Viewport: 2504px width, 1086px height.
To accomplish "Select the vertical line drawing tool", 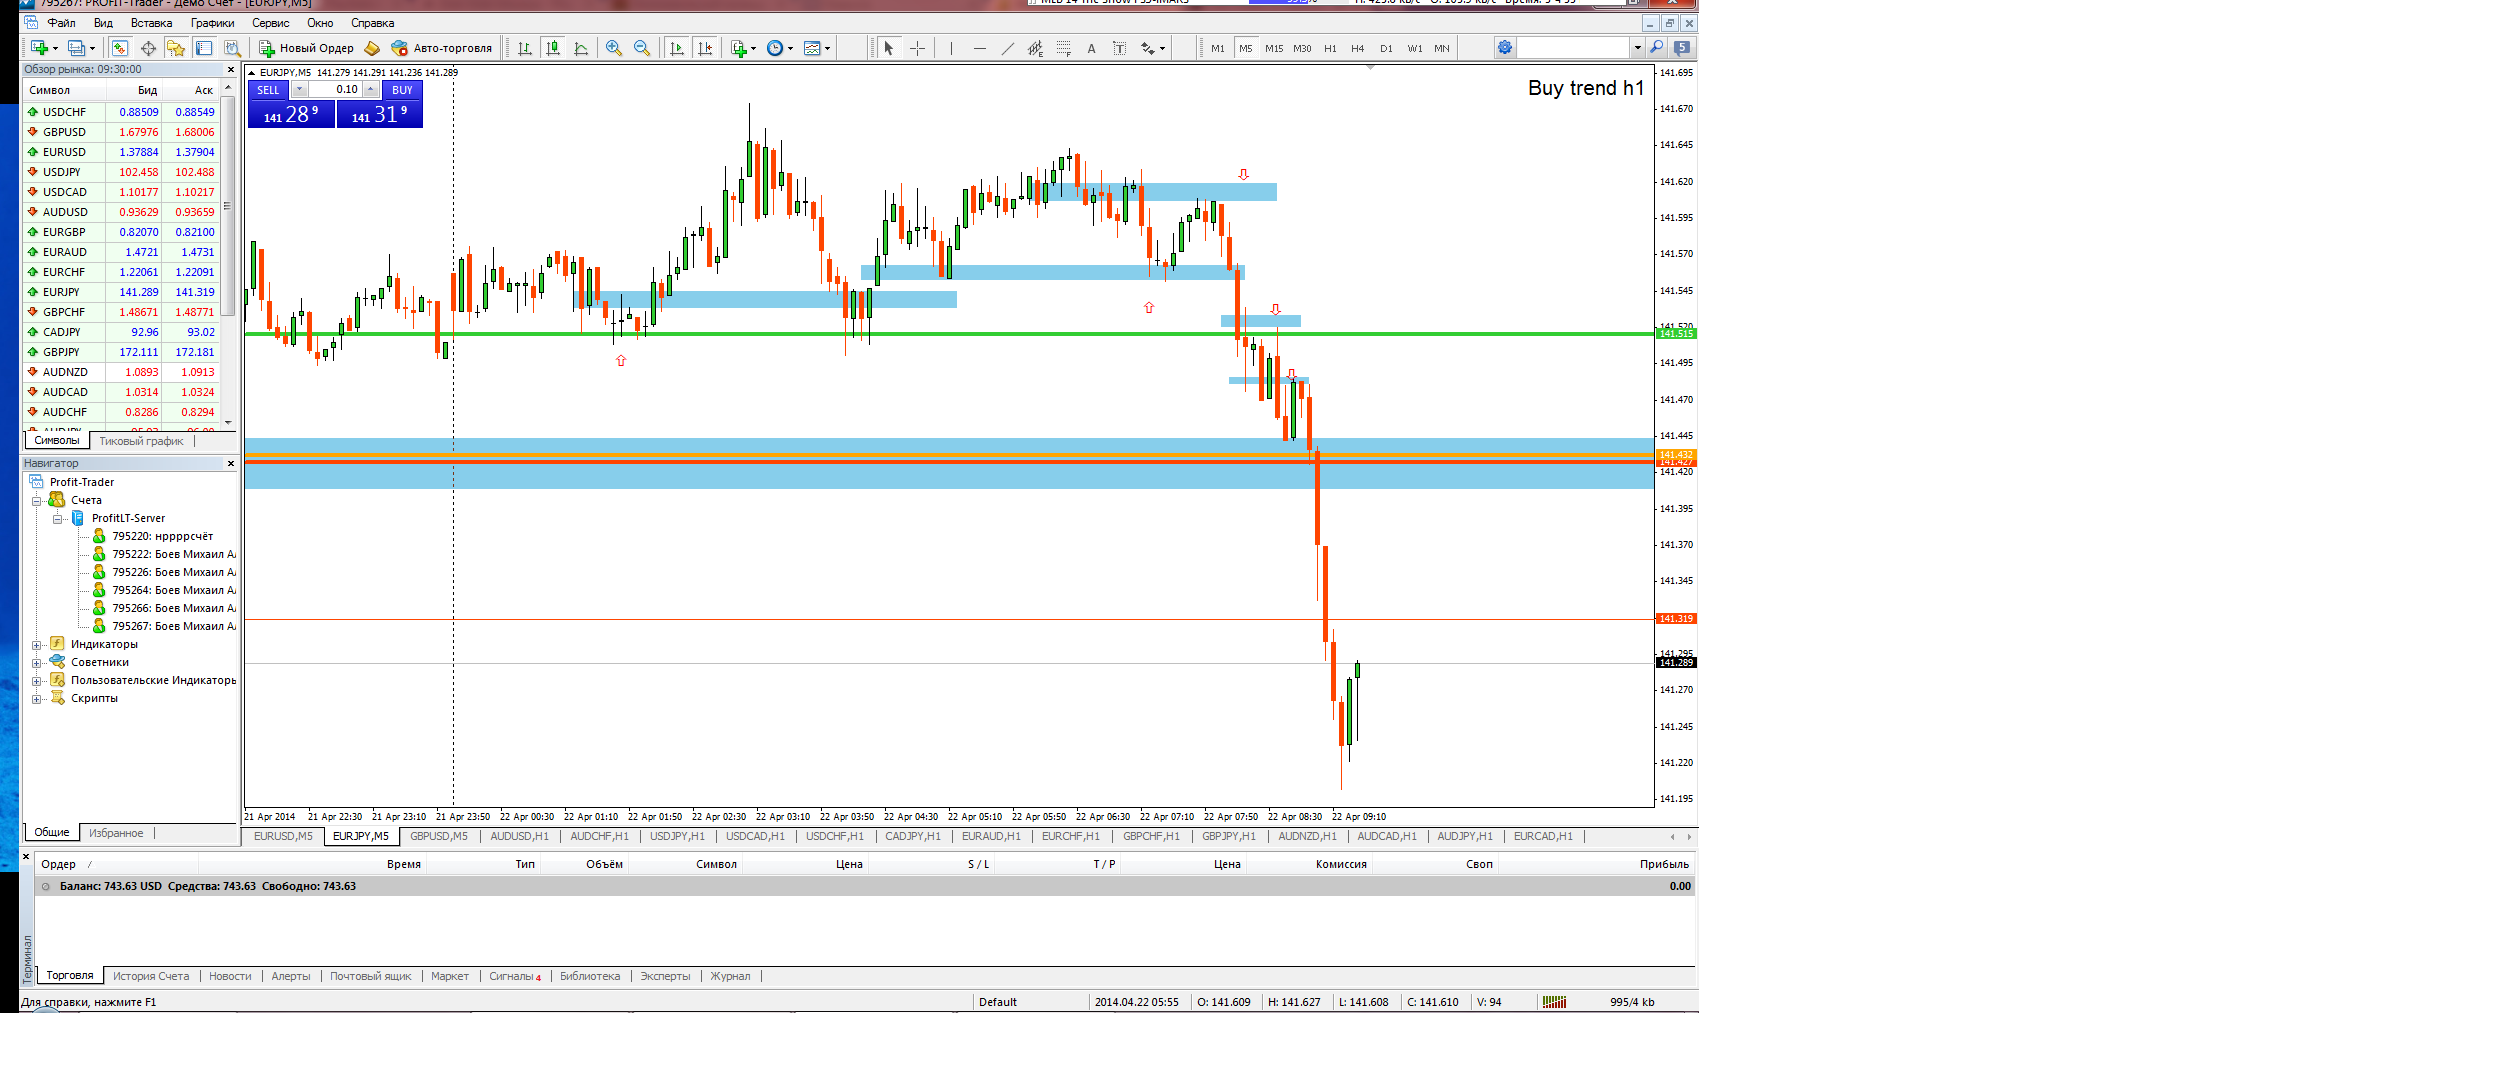I will tap(951, 48).
